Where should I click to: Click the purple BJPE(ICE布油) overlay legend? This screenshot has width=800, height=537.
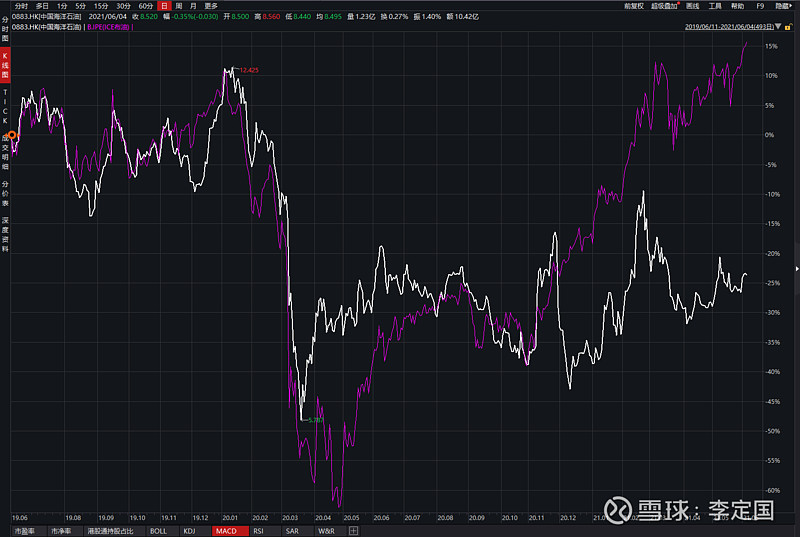coord(108,27)
